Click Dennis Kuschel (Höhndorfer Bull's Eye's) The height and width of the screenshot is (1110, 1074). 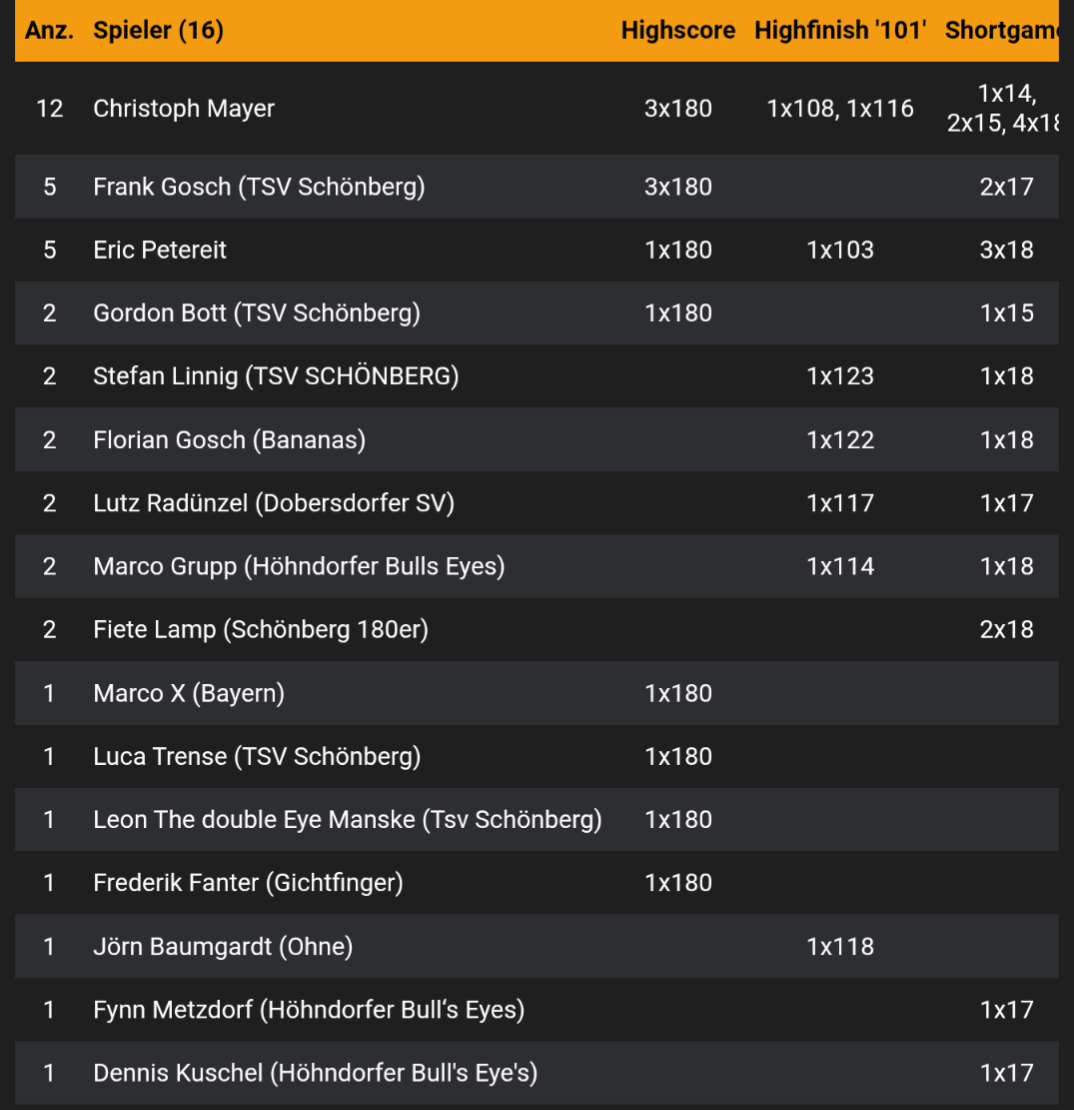[315, 1073]
